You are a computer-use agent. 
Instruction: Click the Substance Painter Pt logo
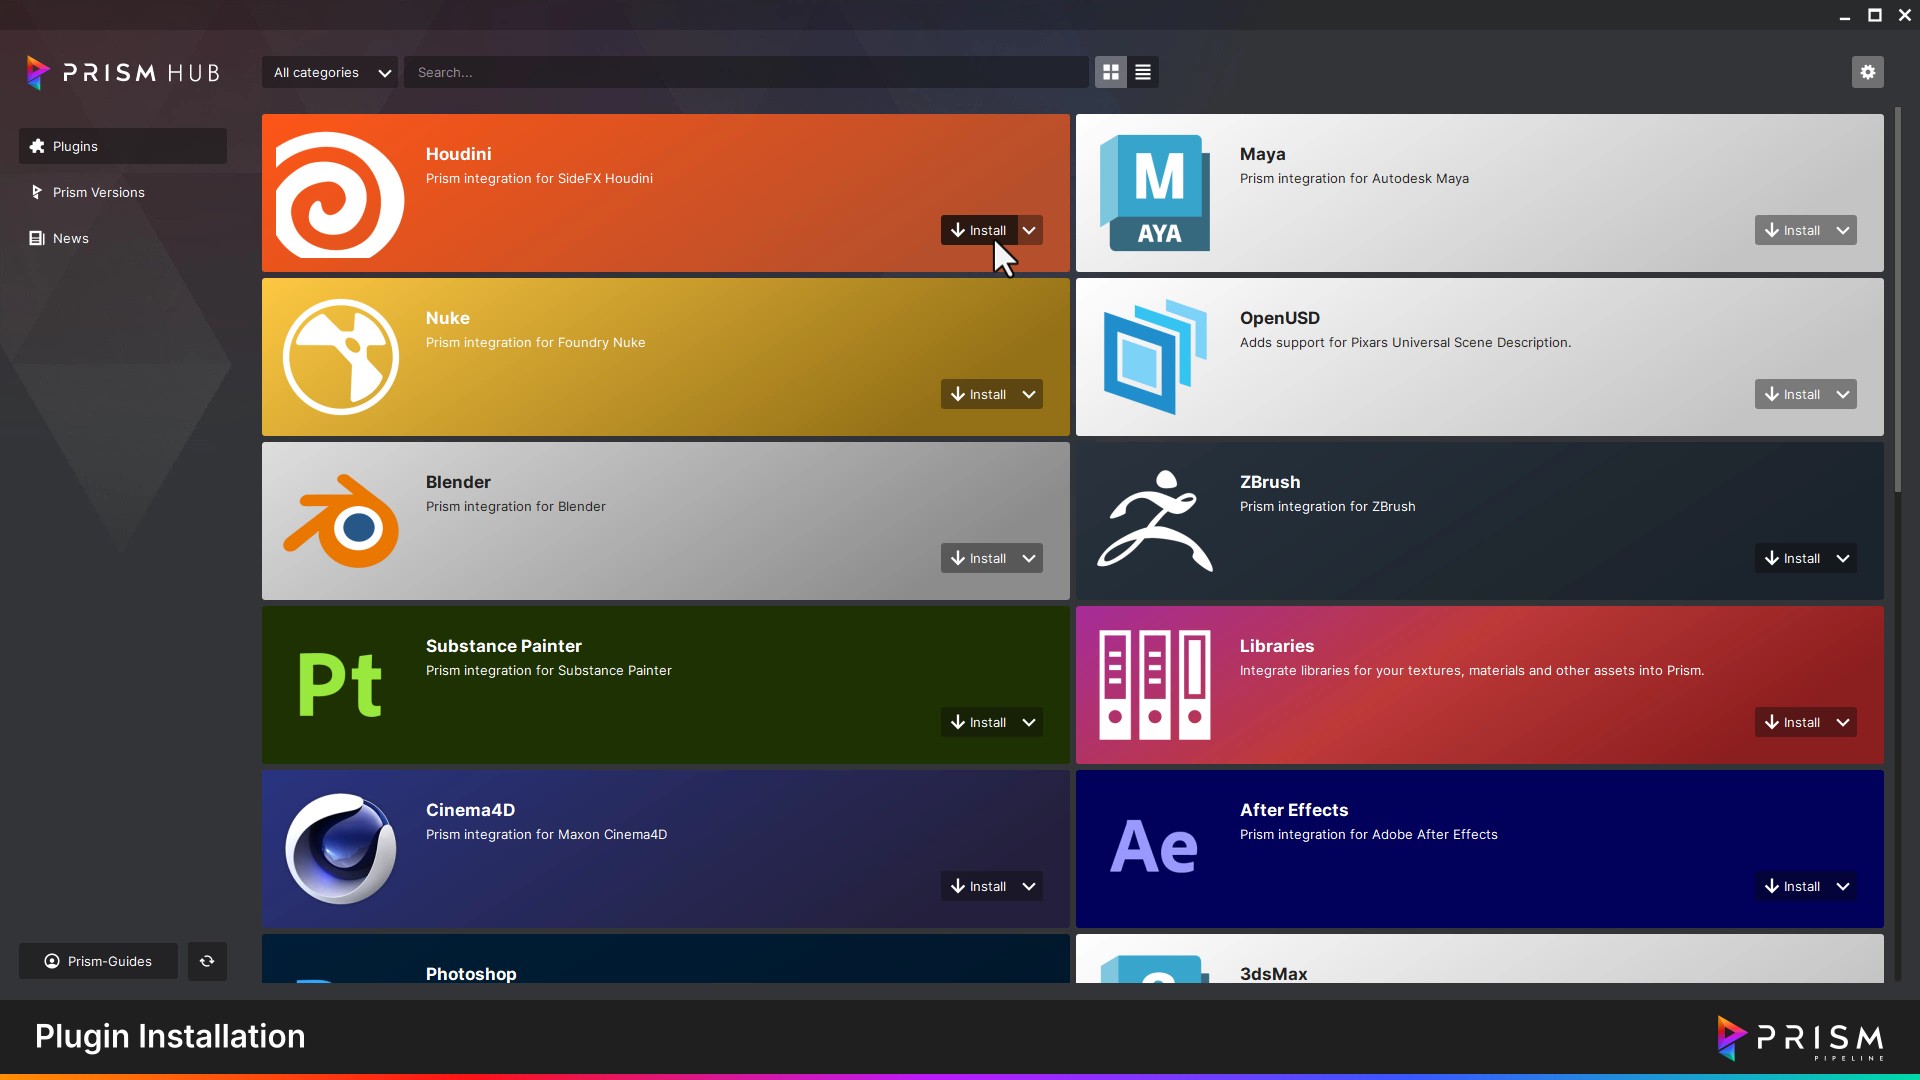pos(340,685)
